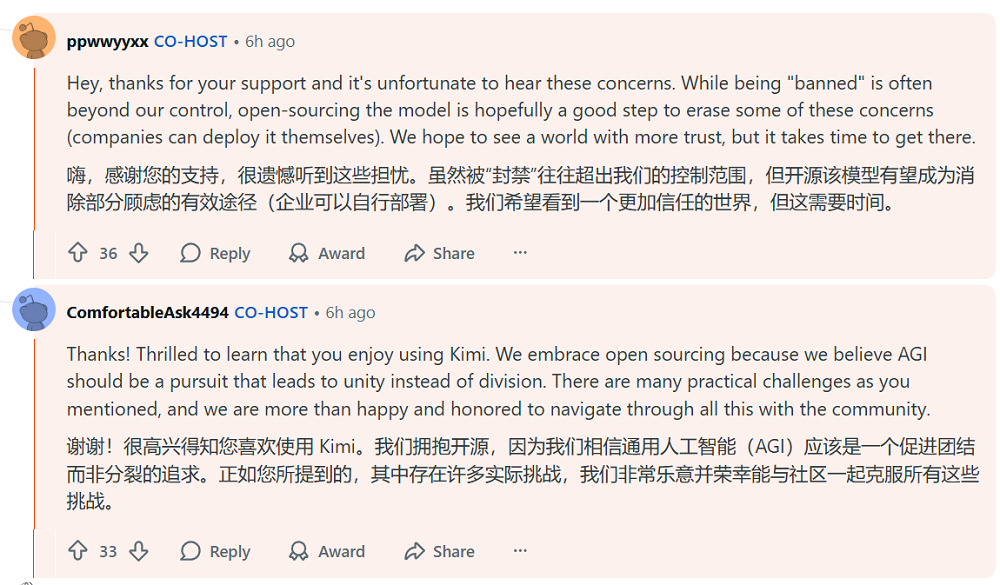Click the Share icon under ComfortableAsk4494's comment

412,551
